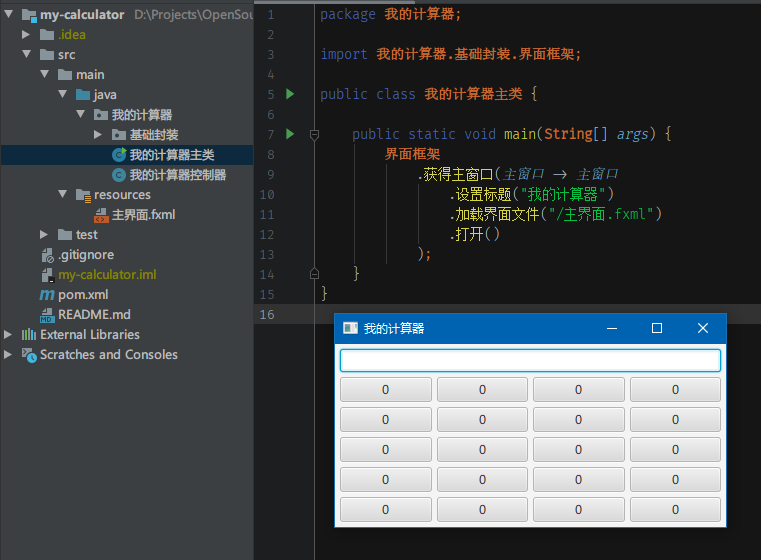
Task: Click the Scratches and Consoles icon
Action: pos(29,355)
